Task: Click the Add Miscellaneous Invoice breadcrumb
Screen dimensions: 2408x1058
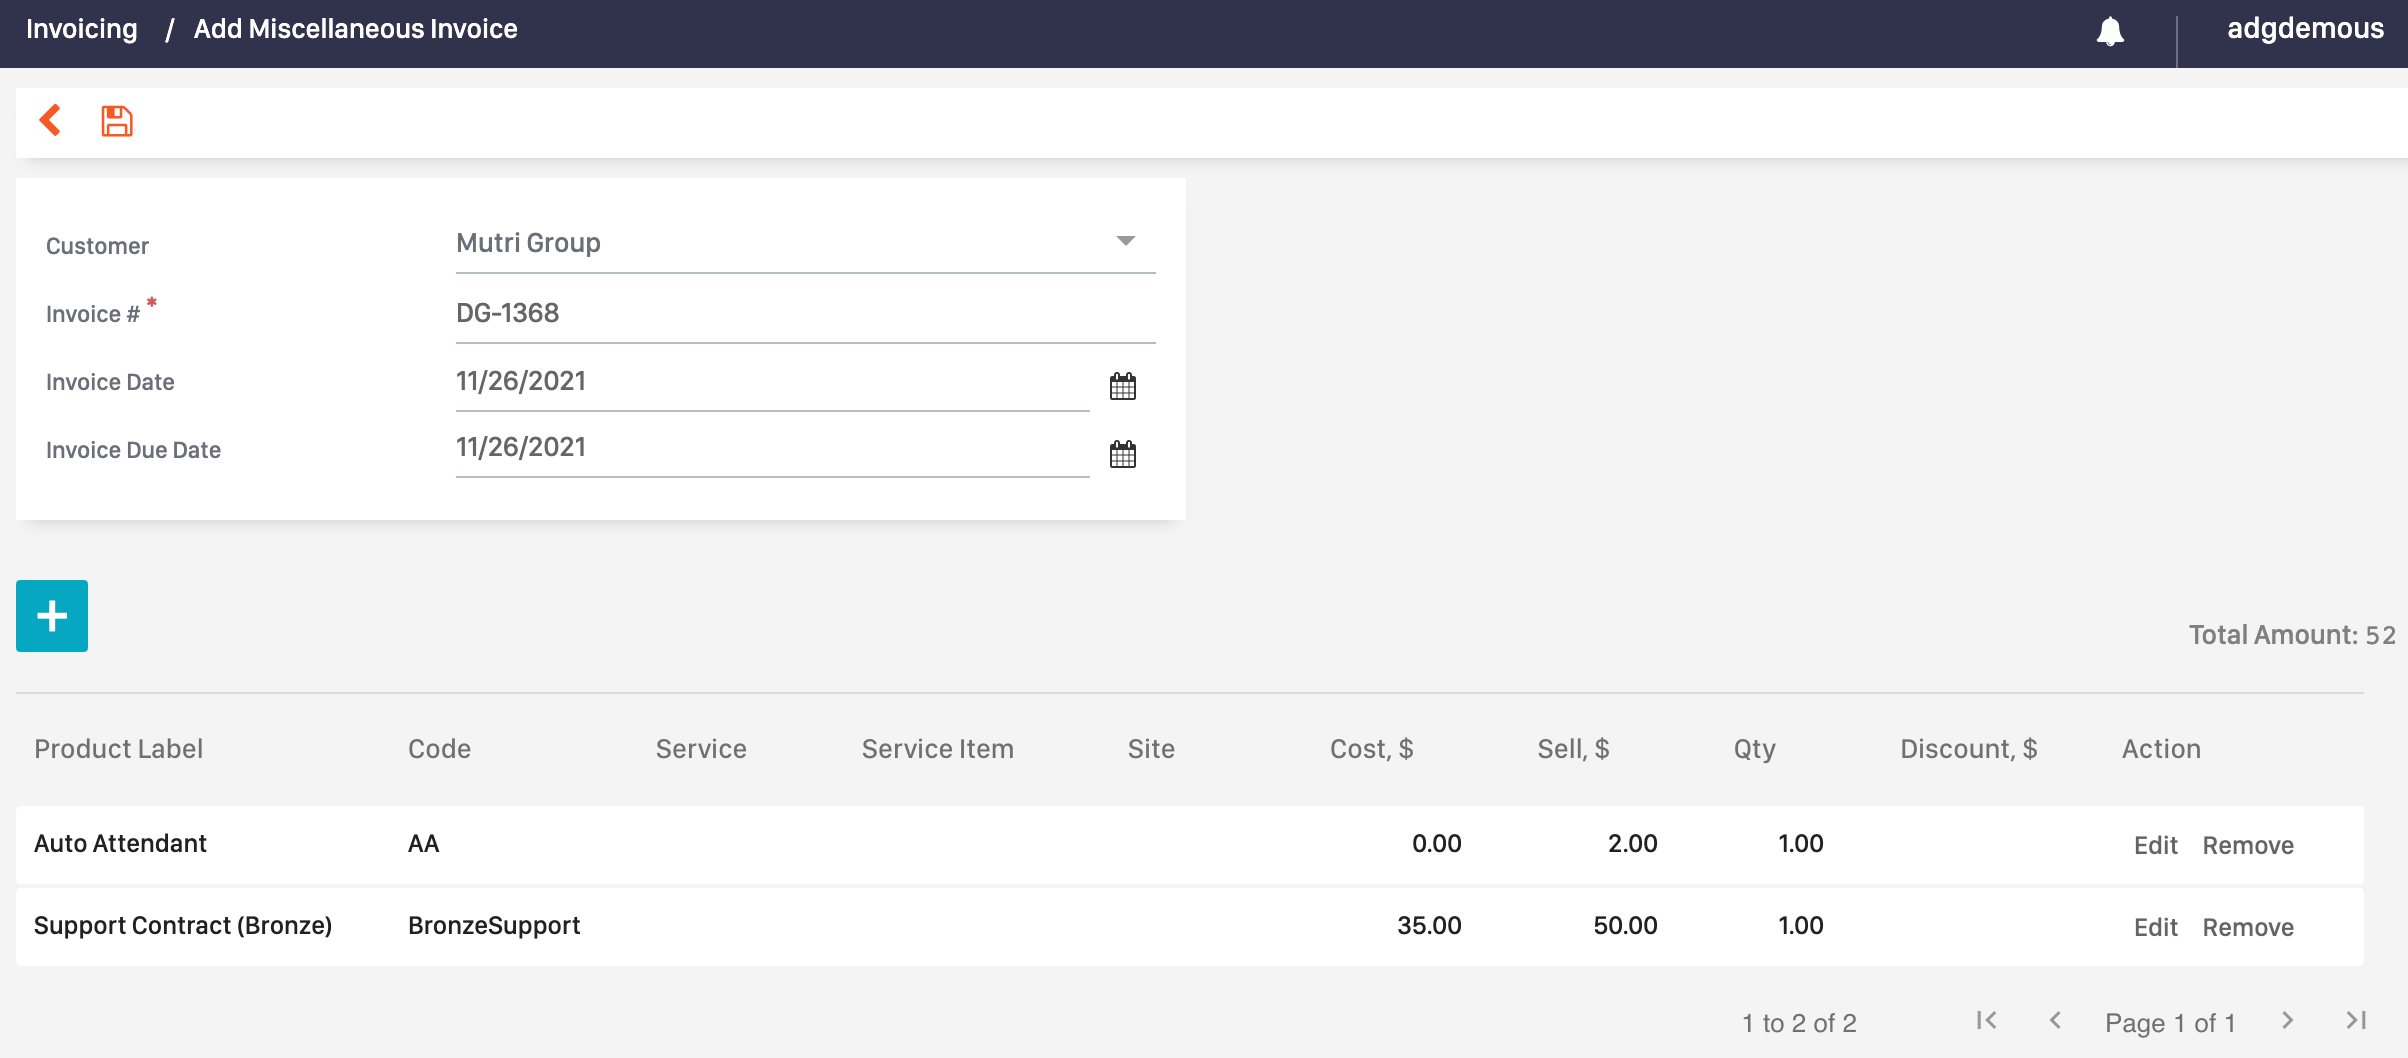Action: [x=355, y=29]
